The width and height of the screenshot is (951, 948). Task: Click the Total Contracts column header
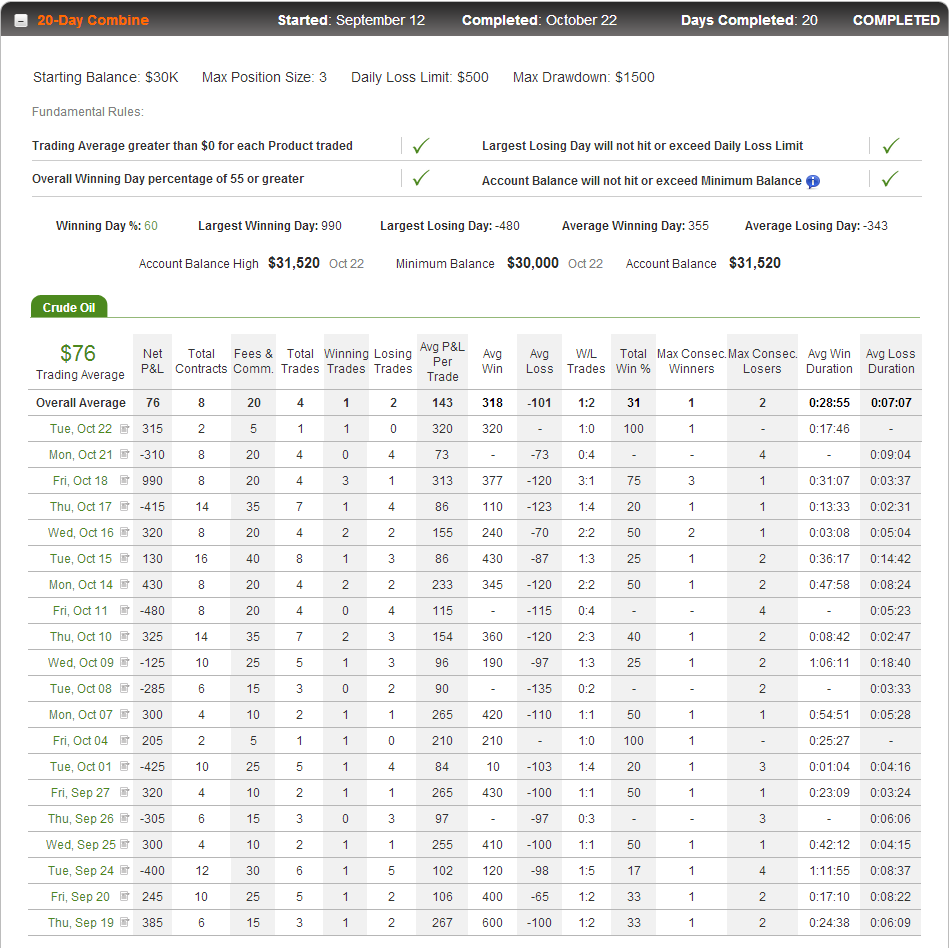201,361
